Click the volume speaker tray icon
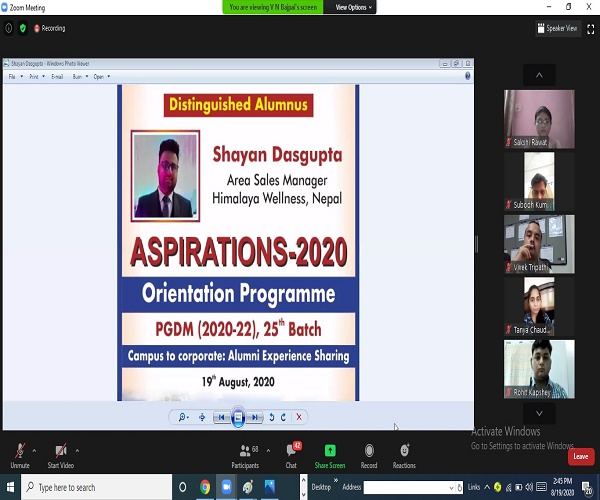600x500 pixels. [x=529, y=487]
